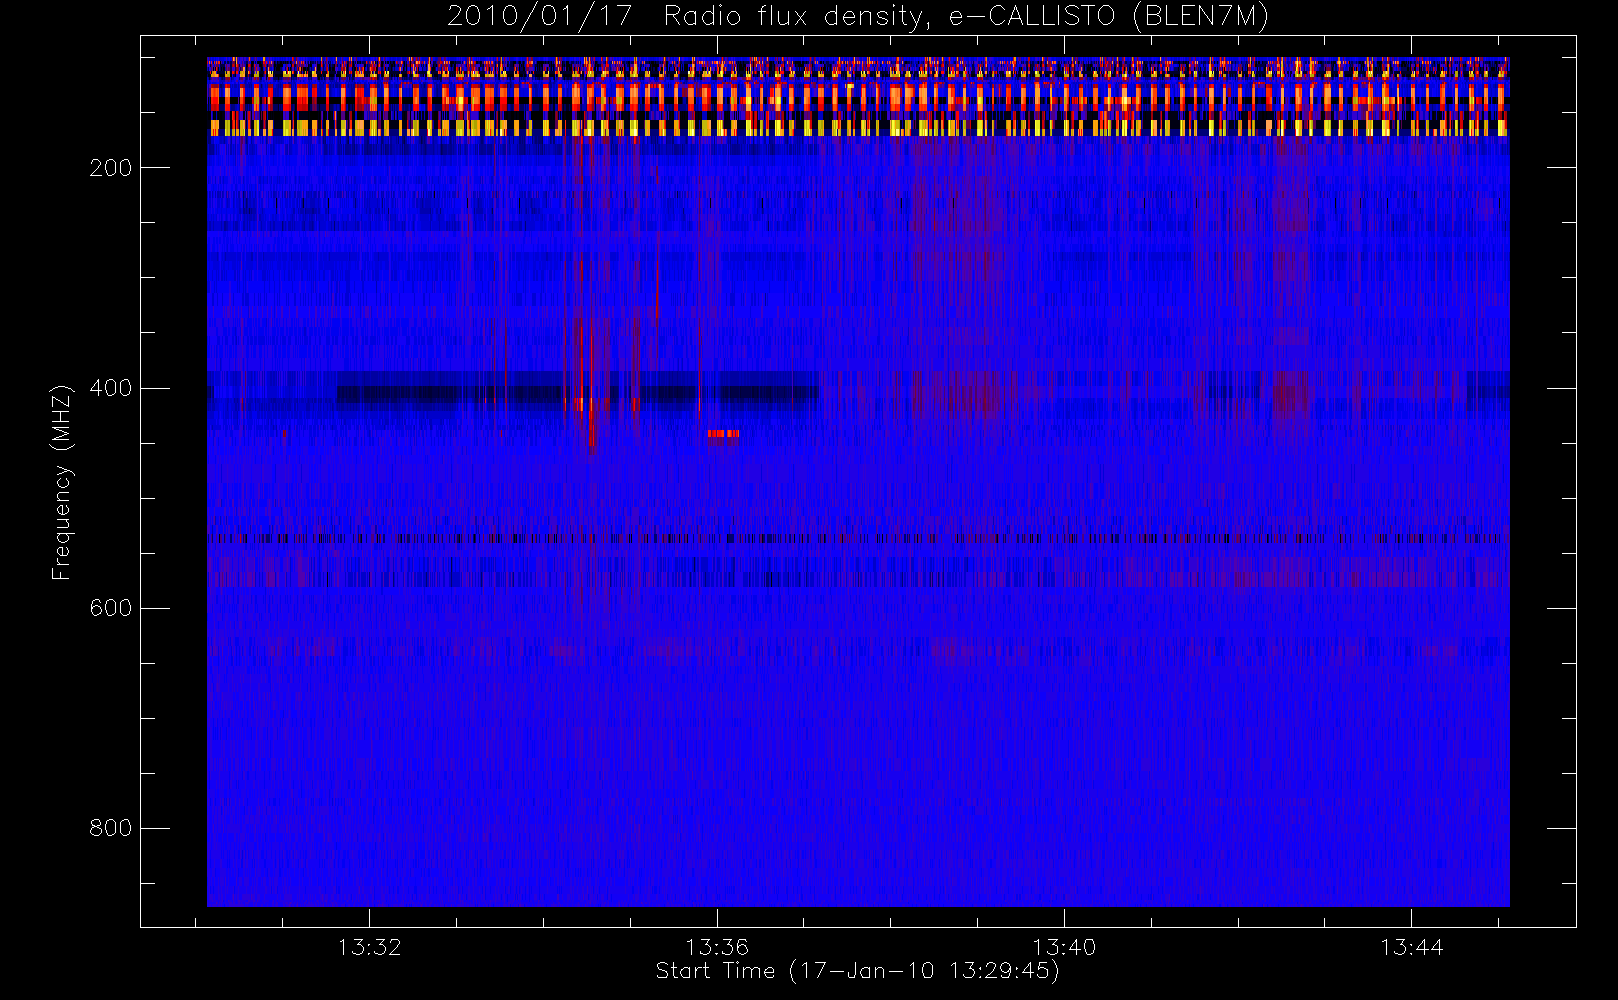Click the '13:32' time tick label
This screenshot has height=1000, width=1618.
point(369,947)
